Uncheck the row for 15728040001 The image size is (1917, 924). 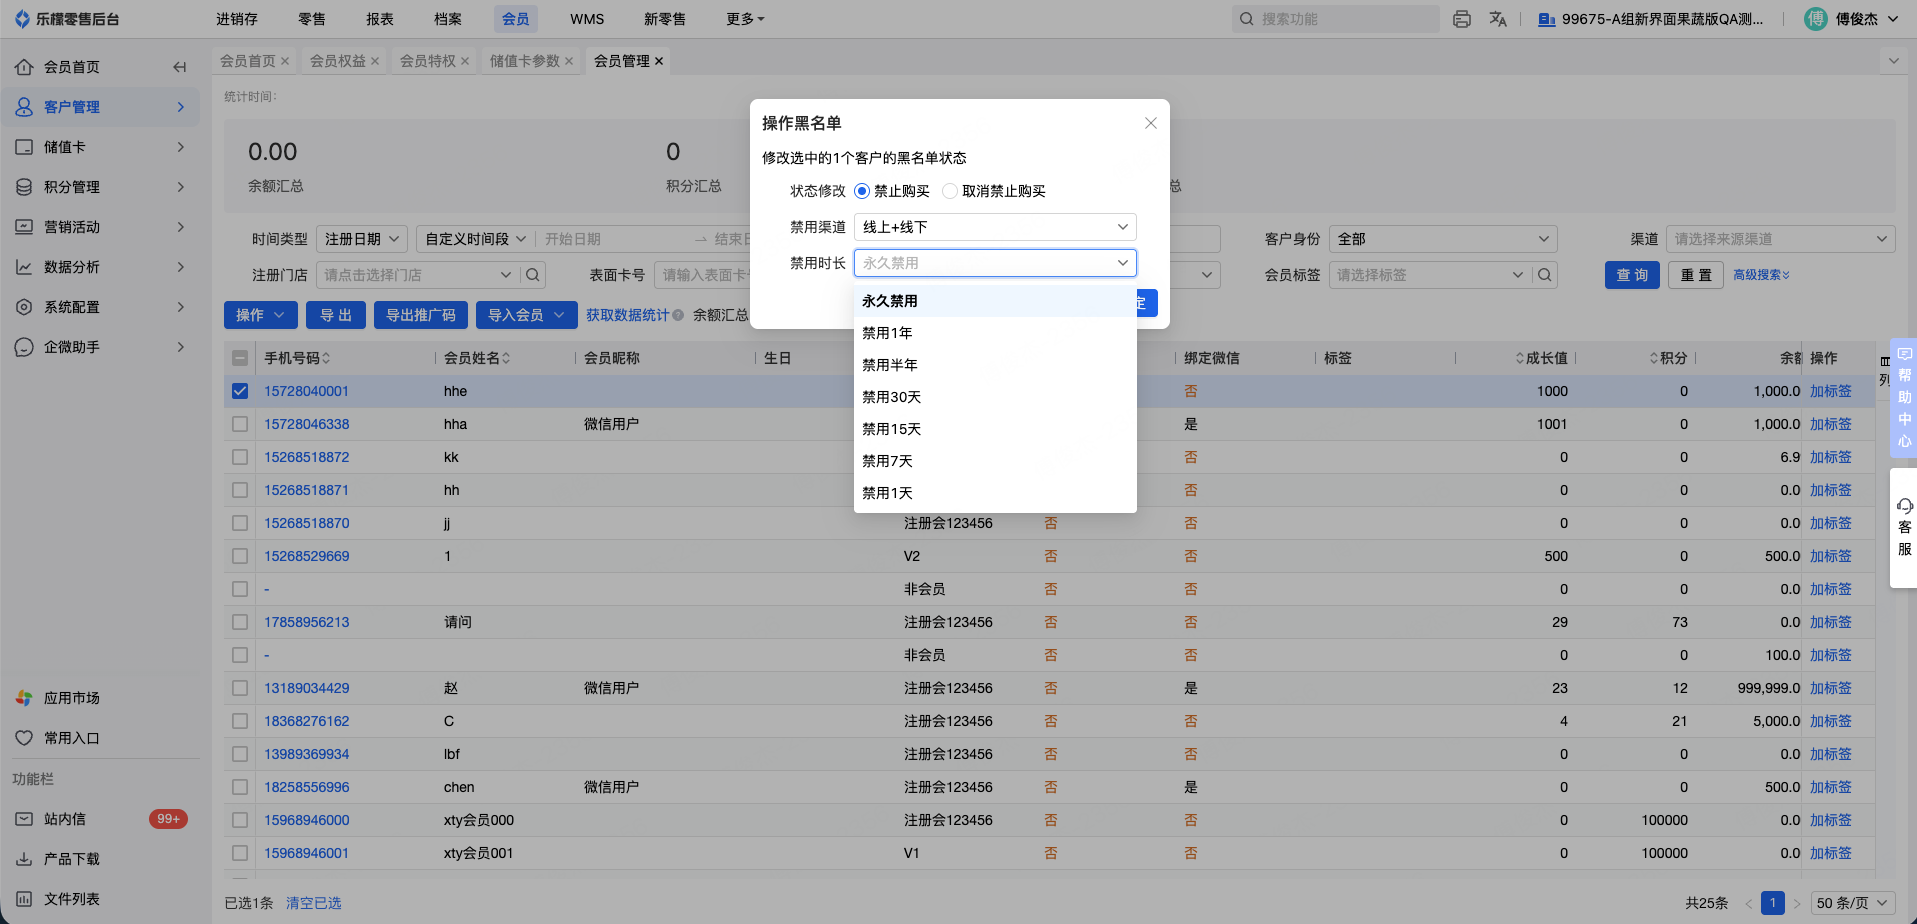coord(240,391)
